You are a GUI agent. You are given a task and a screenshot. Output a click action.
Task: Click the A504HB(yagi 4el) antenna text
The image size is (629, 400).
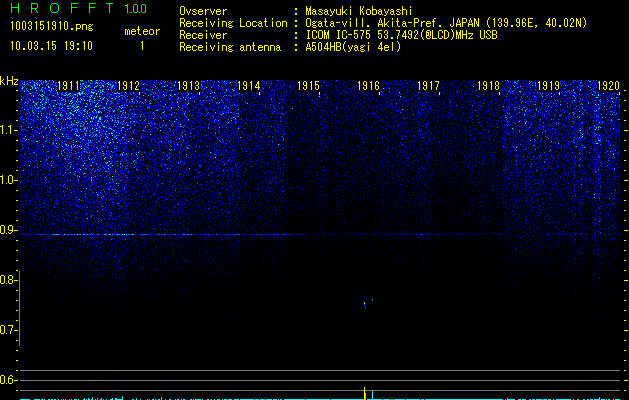(353, 47)
